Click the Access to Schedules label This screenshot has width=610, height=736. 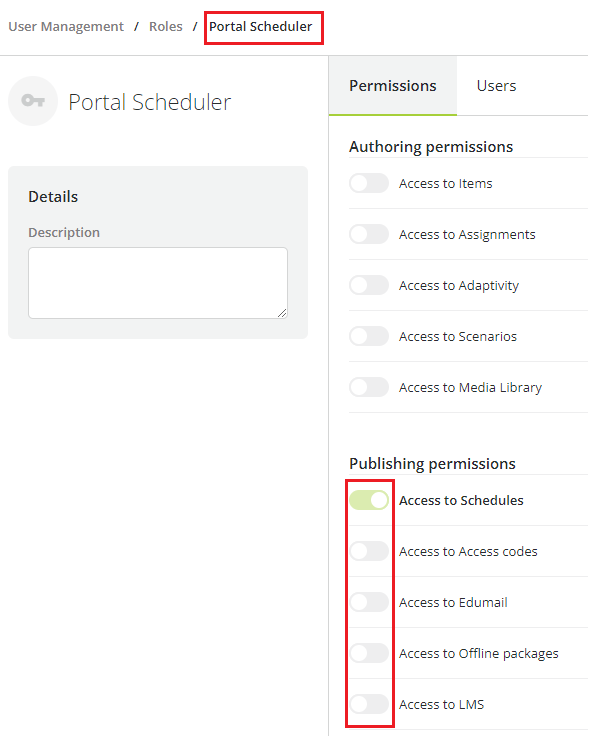(461, 500)
